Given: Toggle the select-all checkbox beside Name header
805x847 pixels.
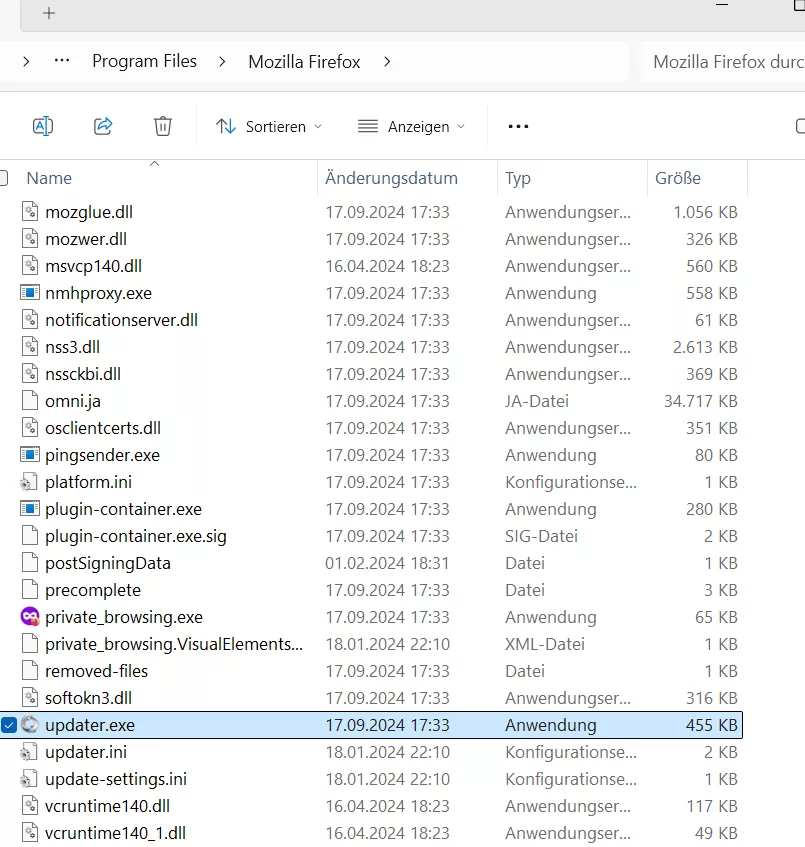Looking at the screenshot, I should coord(4,178).
